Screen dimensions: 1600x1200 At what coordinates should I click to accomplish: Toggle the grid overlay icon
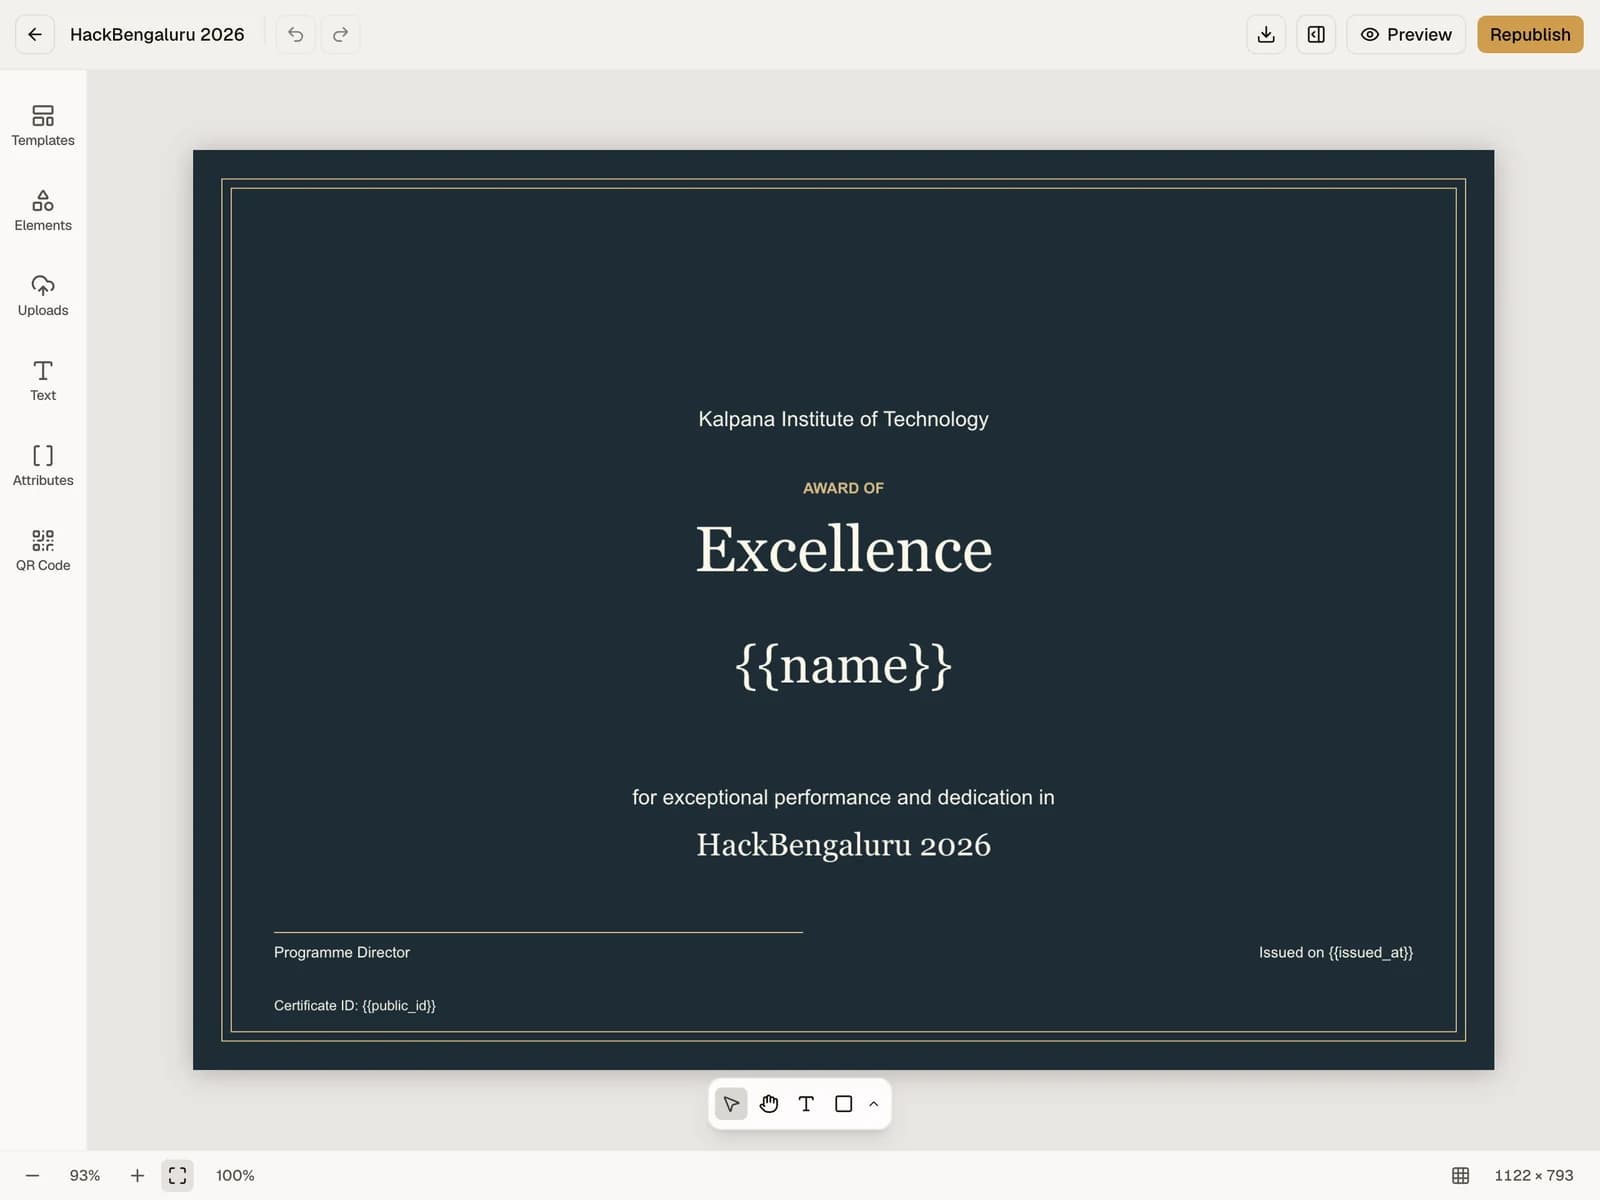(1460, 1175)
